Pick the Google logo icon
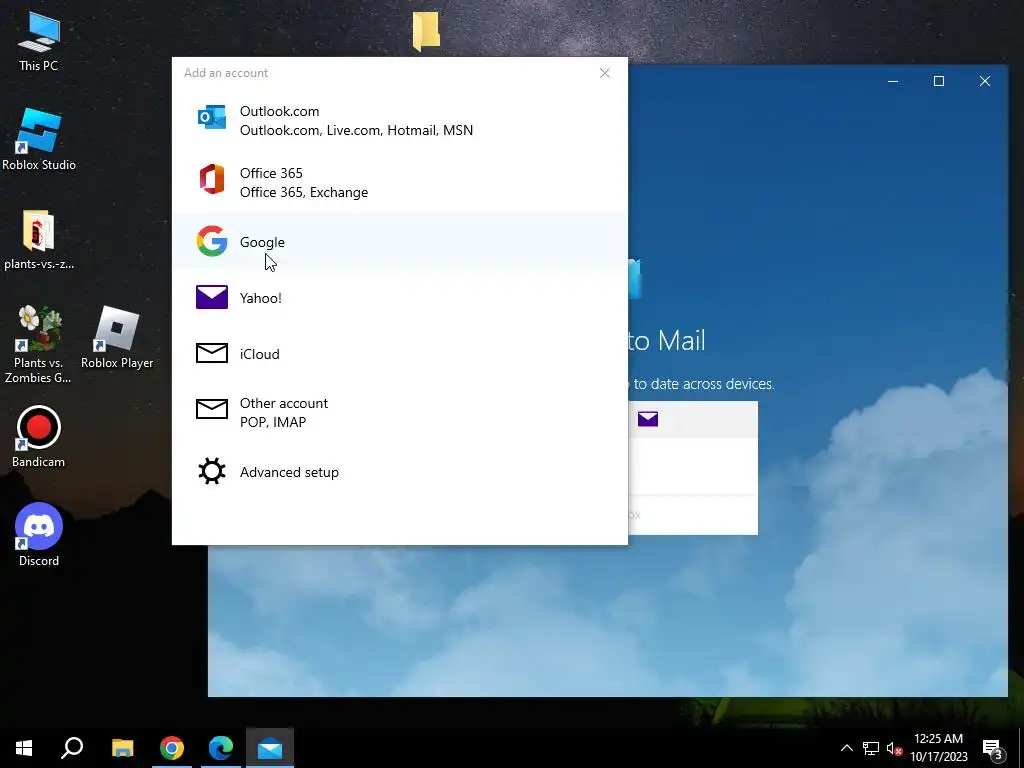Viewport: 1024px width, 768px height. click(x=212, y=241)
